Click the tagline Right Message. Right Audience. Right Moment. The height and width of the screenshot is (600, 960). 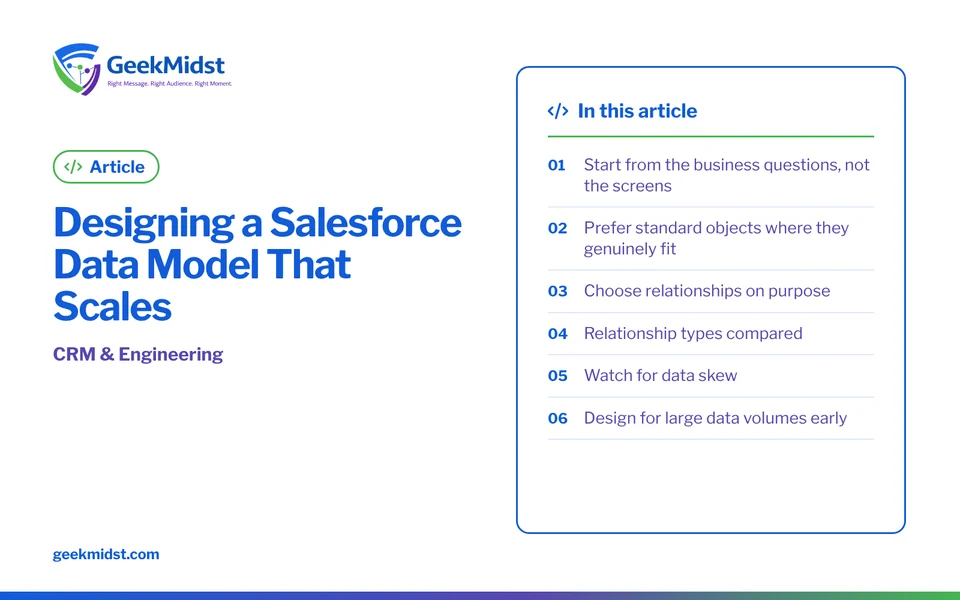(x=170, y=83)
